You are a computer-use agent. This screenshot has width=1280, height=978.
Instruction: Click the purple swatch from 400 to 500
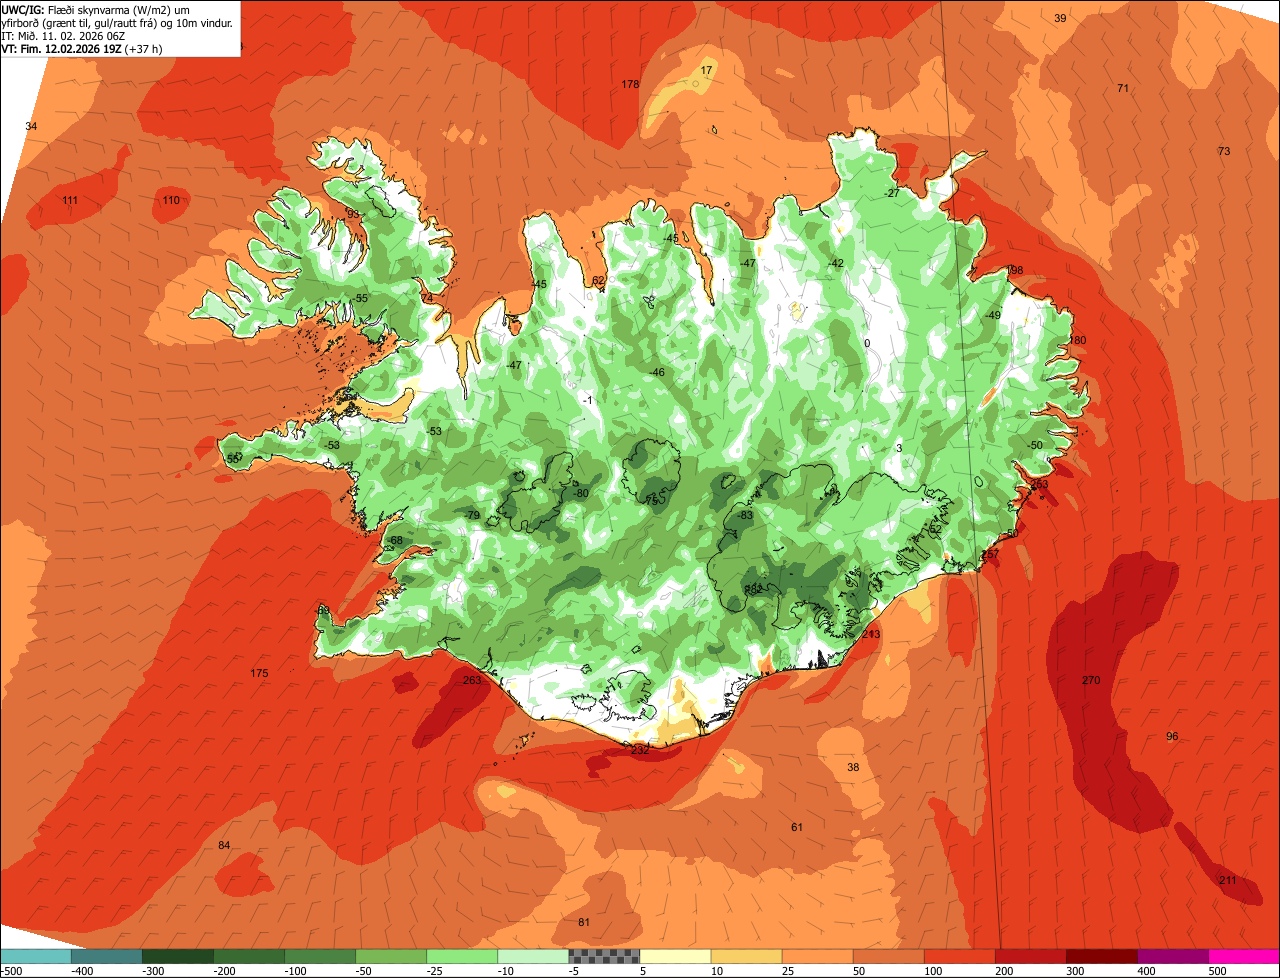pyautogui.click(x=1173, y=956)
